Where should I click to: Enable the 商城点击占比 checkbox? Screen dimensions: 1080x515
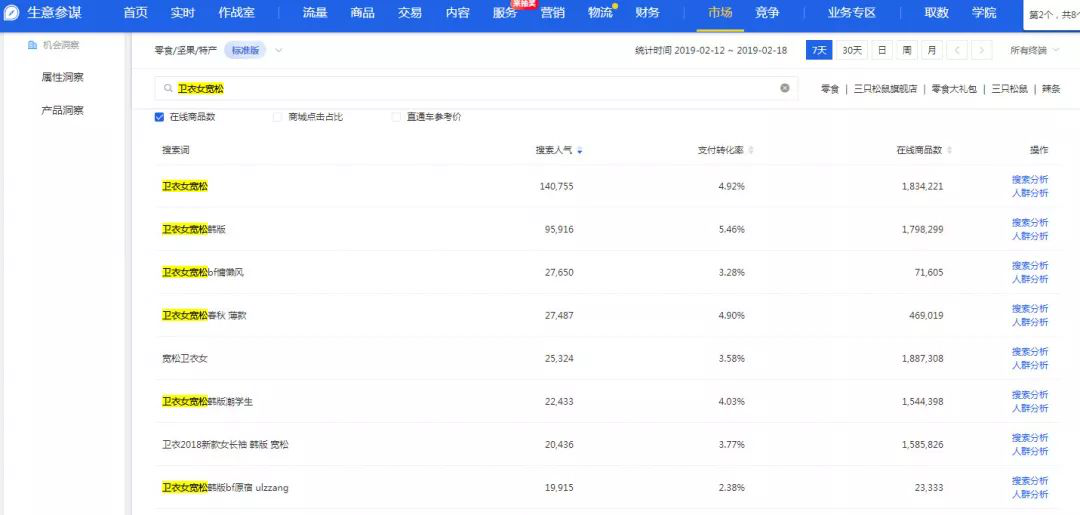[x=277, y=117]
